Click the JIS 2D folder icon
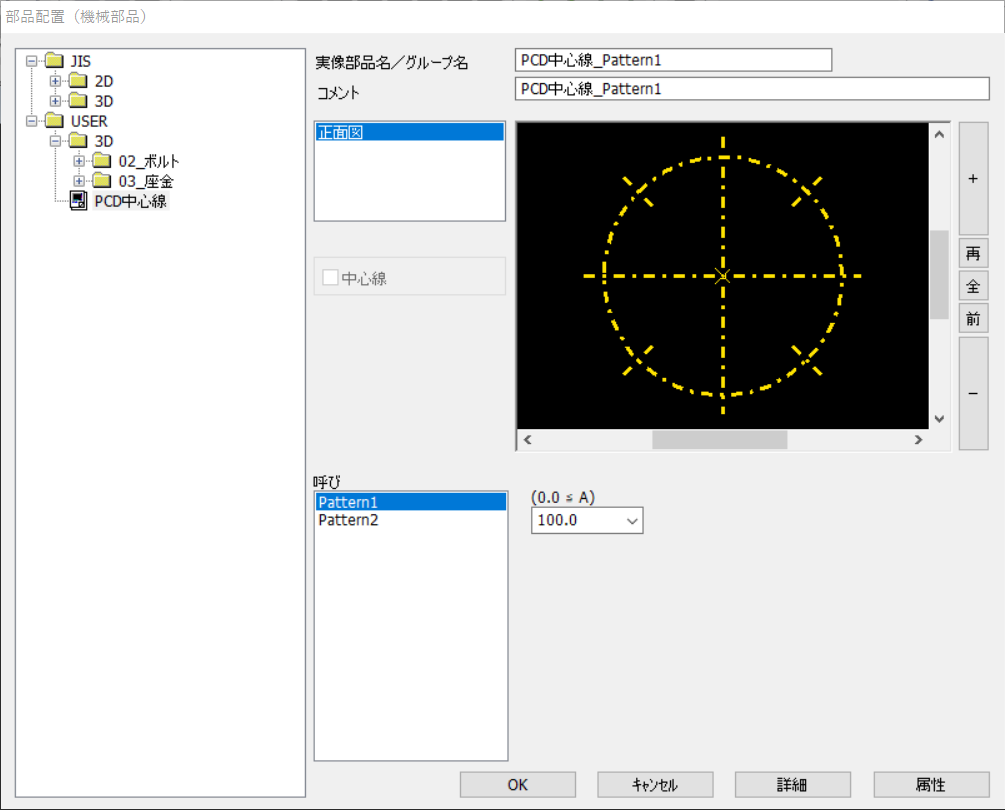The height and width of the screenshot is (810, 1005). (78, 81)
